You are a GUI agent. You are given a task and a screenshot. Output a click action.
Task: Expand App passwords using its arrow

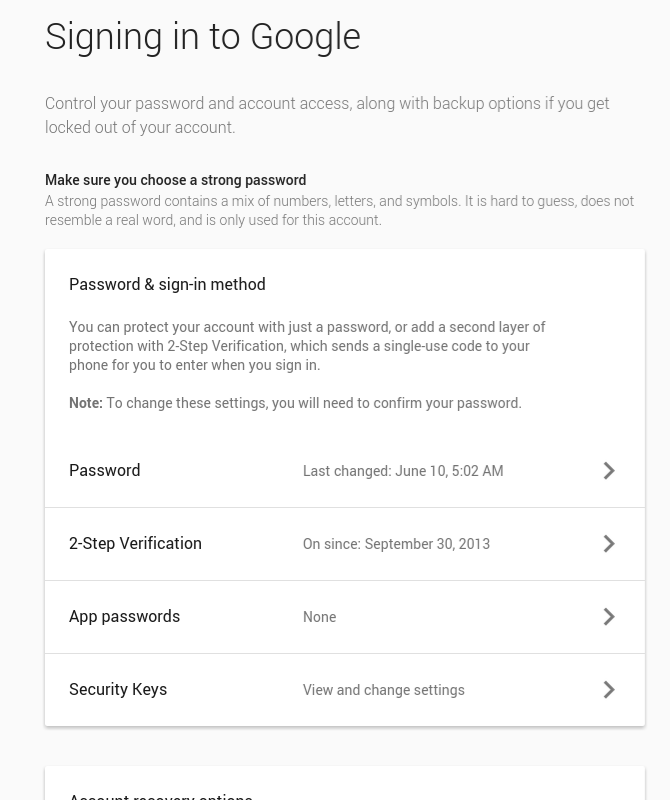pos(609,617)
